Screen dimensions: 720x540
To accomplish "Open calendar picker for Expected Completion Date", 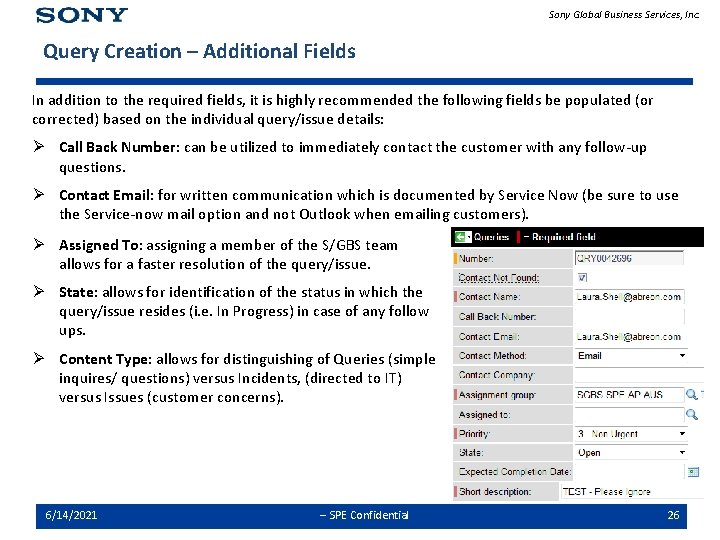I will coord(693,472).
